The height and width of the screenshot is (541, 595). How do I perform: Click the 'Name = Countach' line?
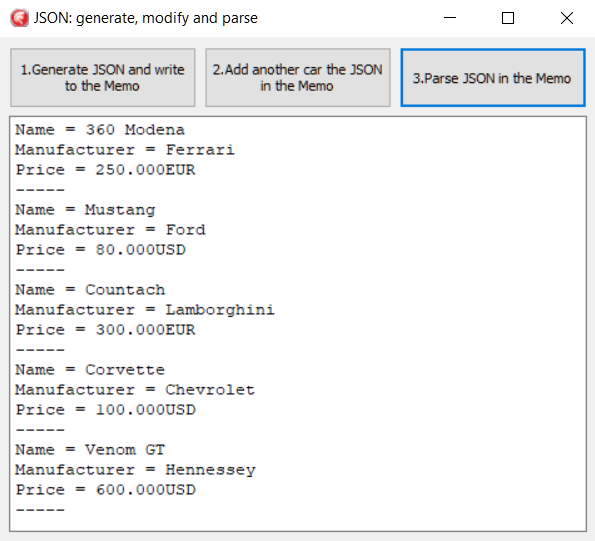[x=90, y=290]
